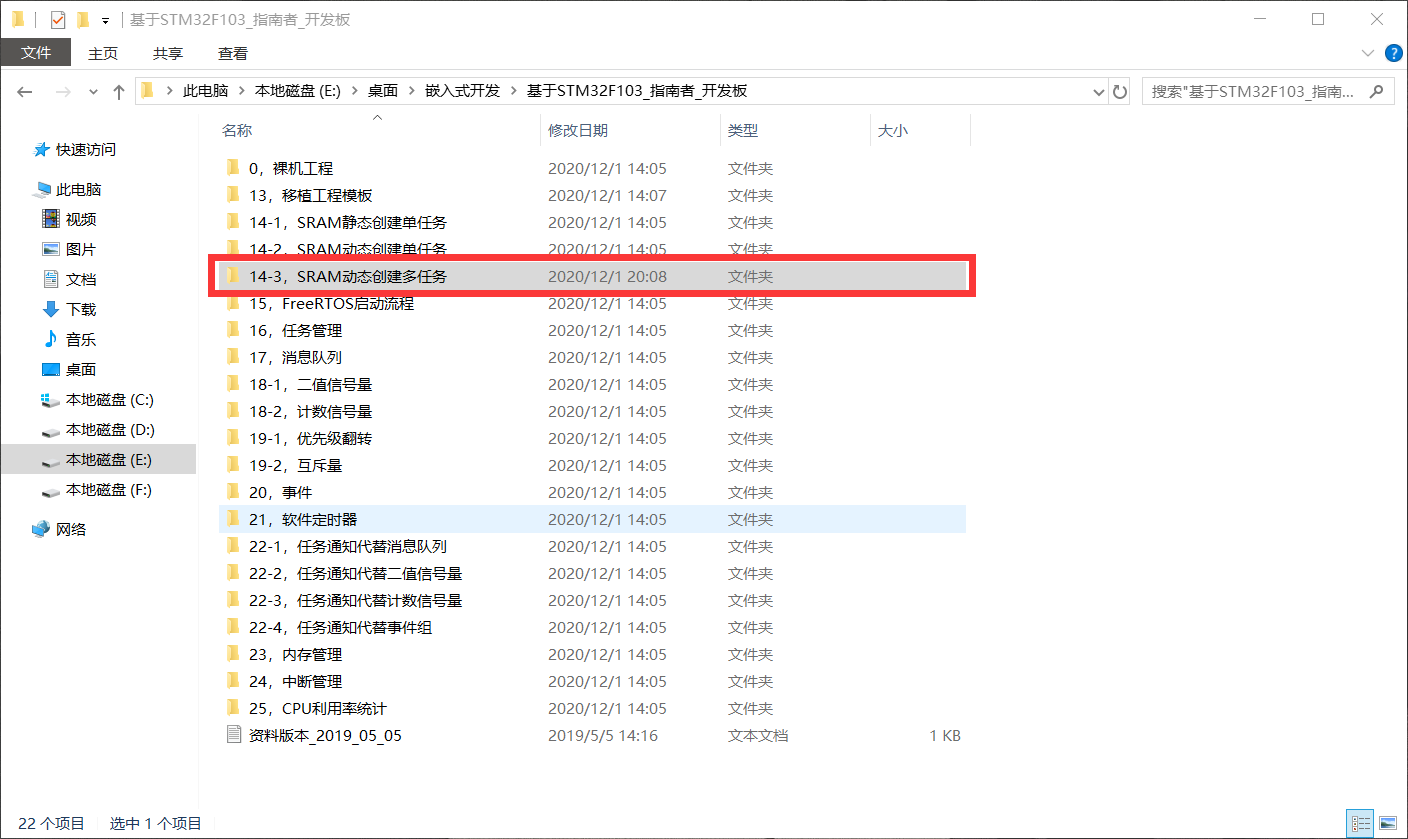
Task: Refresh the folder using the refresh icon
Action: pos(1120,91)
